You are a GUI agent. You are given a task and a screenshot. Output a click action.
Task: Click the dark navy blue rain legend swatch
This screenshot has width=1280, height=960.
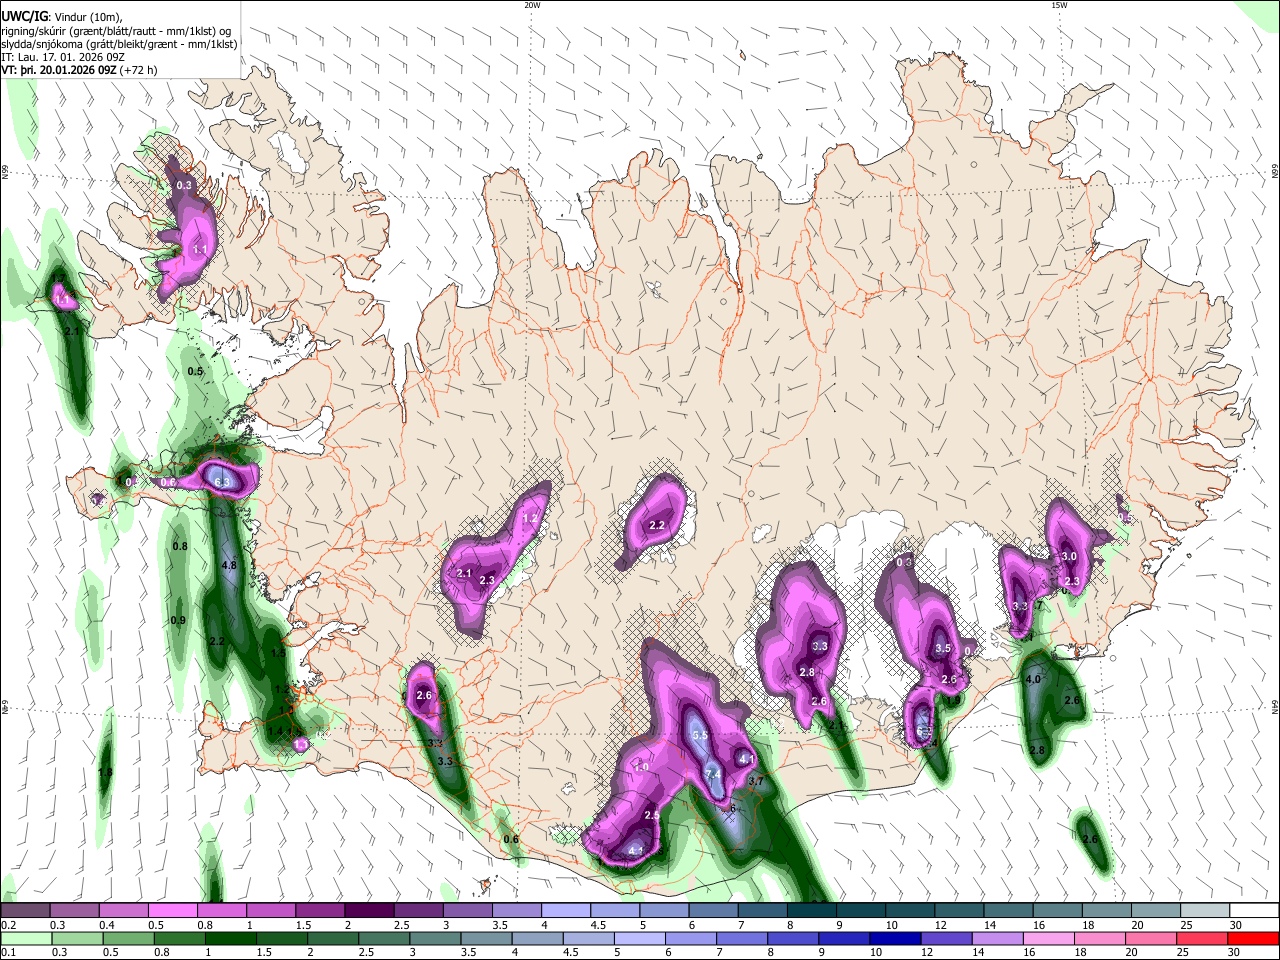click(x=893, y=939)
